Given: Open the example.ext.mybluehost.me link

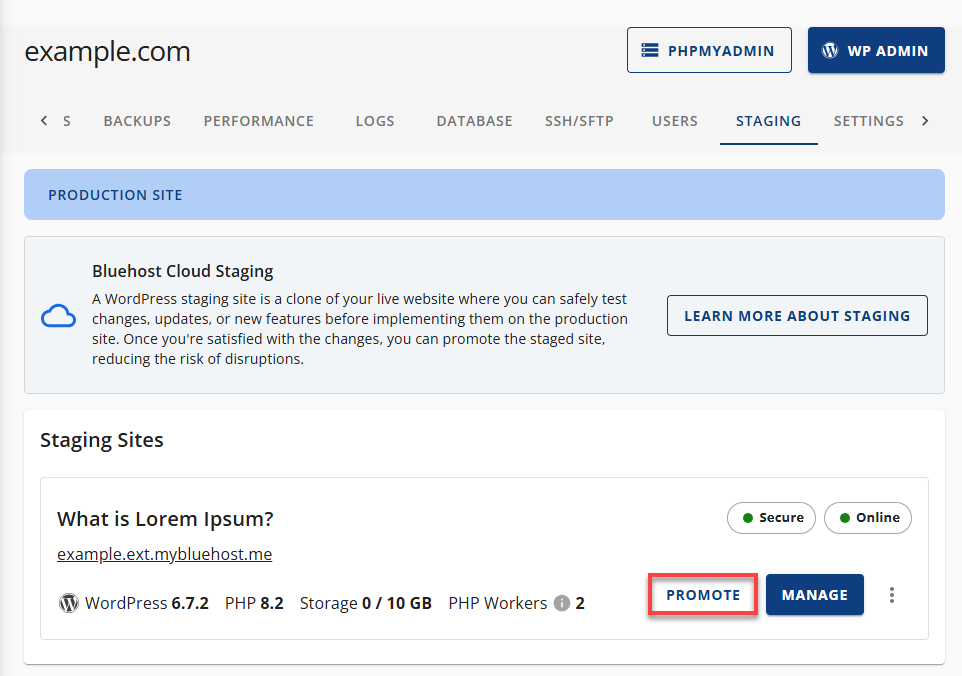Looking at the screenshot, I should tap(164, 554).
